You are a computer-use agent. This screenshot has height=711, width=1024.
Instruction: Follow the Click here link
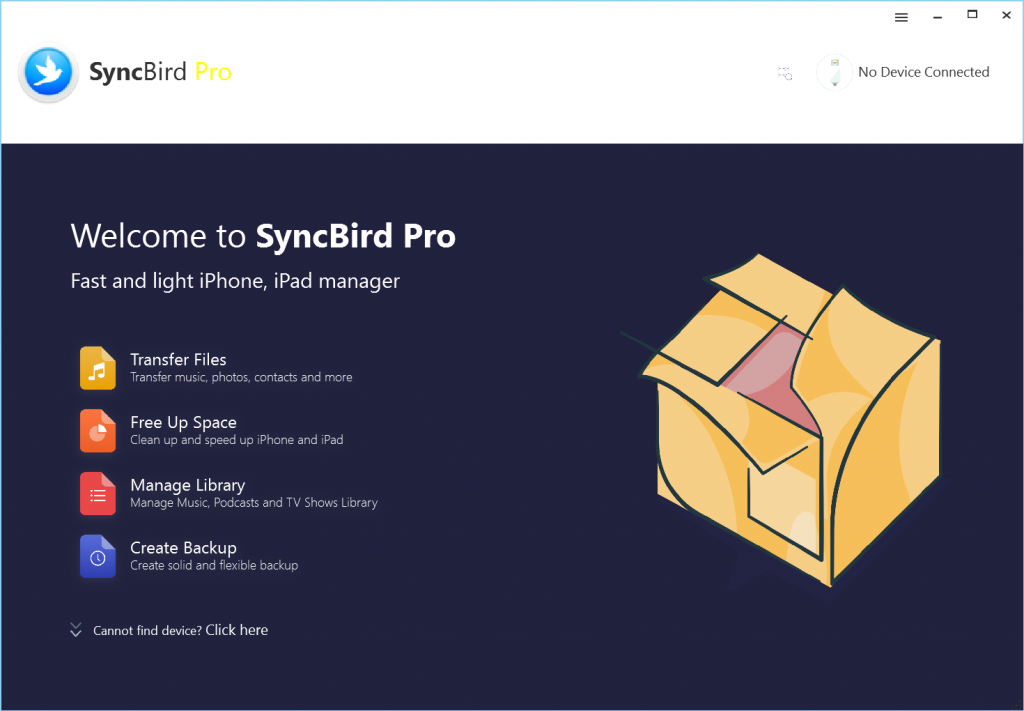pos(236,630)
